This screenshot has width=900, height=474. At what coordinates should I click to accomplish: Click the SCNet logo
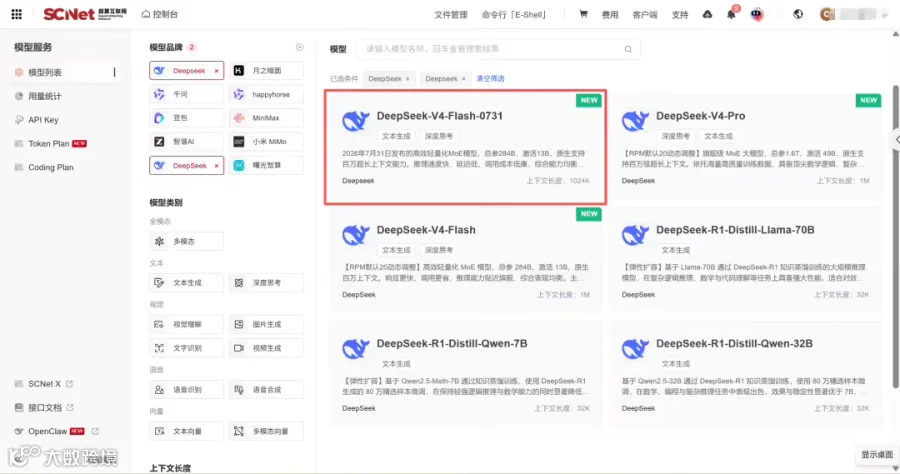[85, 14]
